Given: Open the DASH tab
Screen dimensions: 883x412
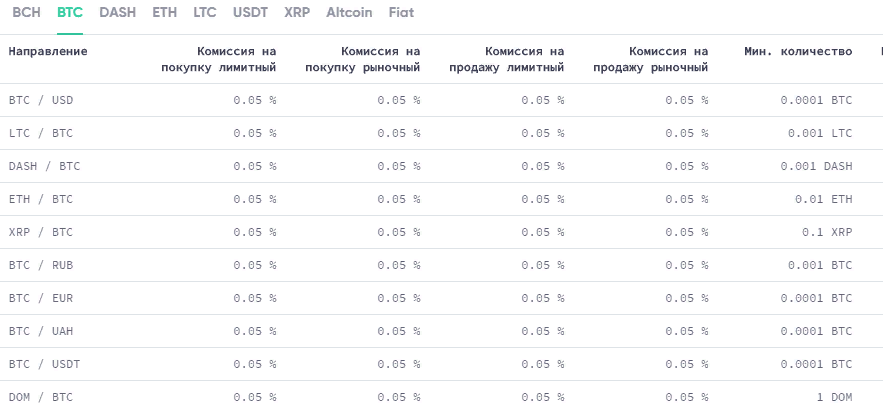Looking at the screenshot, I should point(118,12).
